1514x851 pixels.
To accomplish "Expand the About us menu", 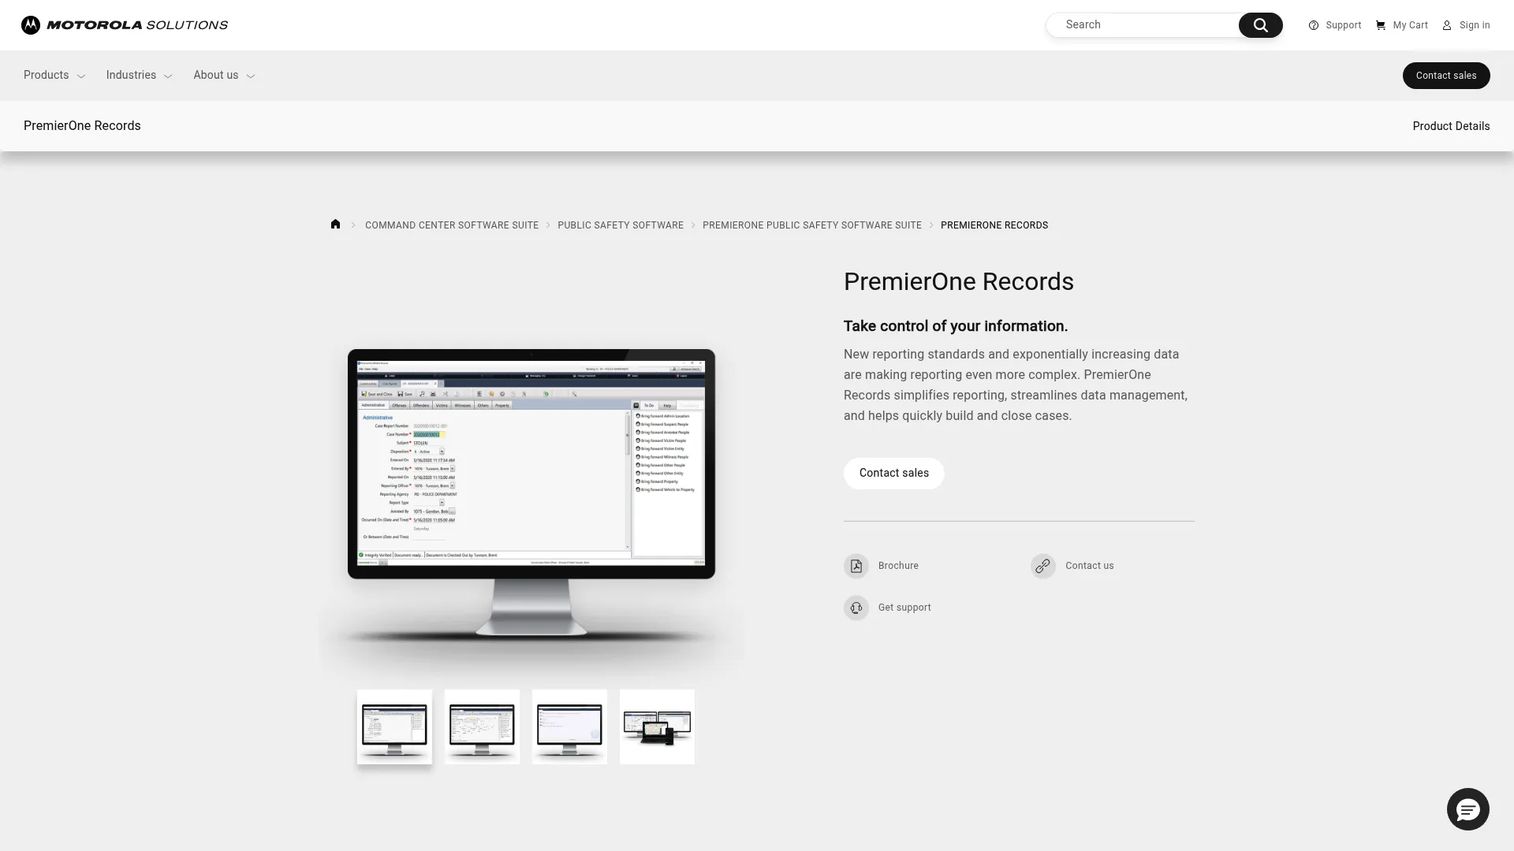I will (224, 75).
